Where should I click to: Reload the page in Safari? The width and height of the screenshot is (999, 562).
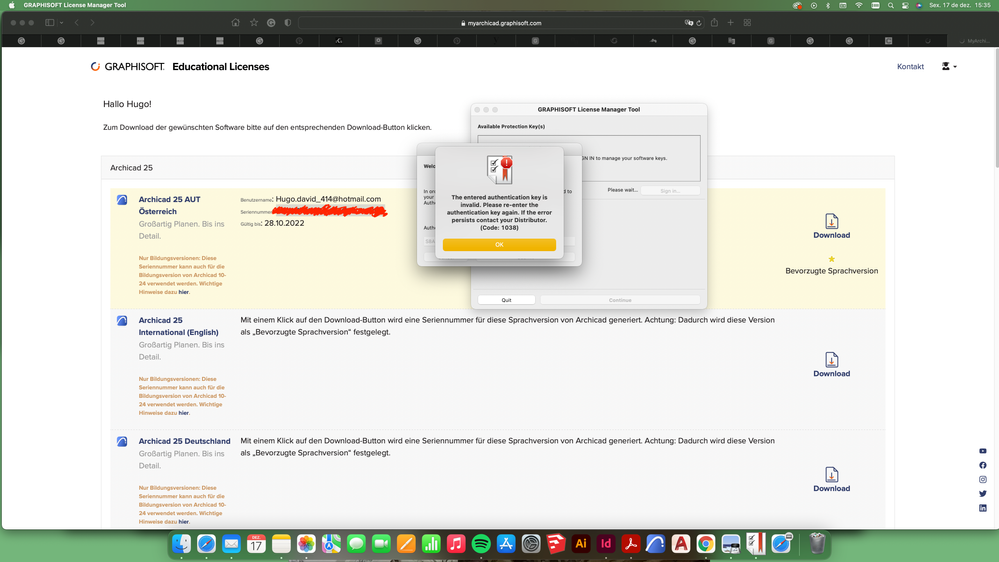click(699, 23)
